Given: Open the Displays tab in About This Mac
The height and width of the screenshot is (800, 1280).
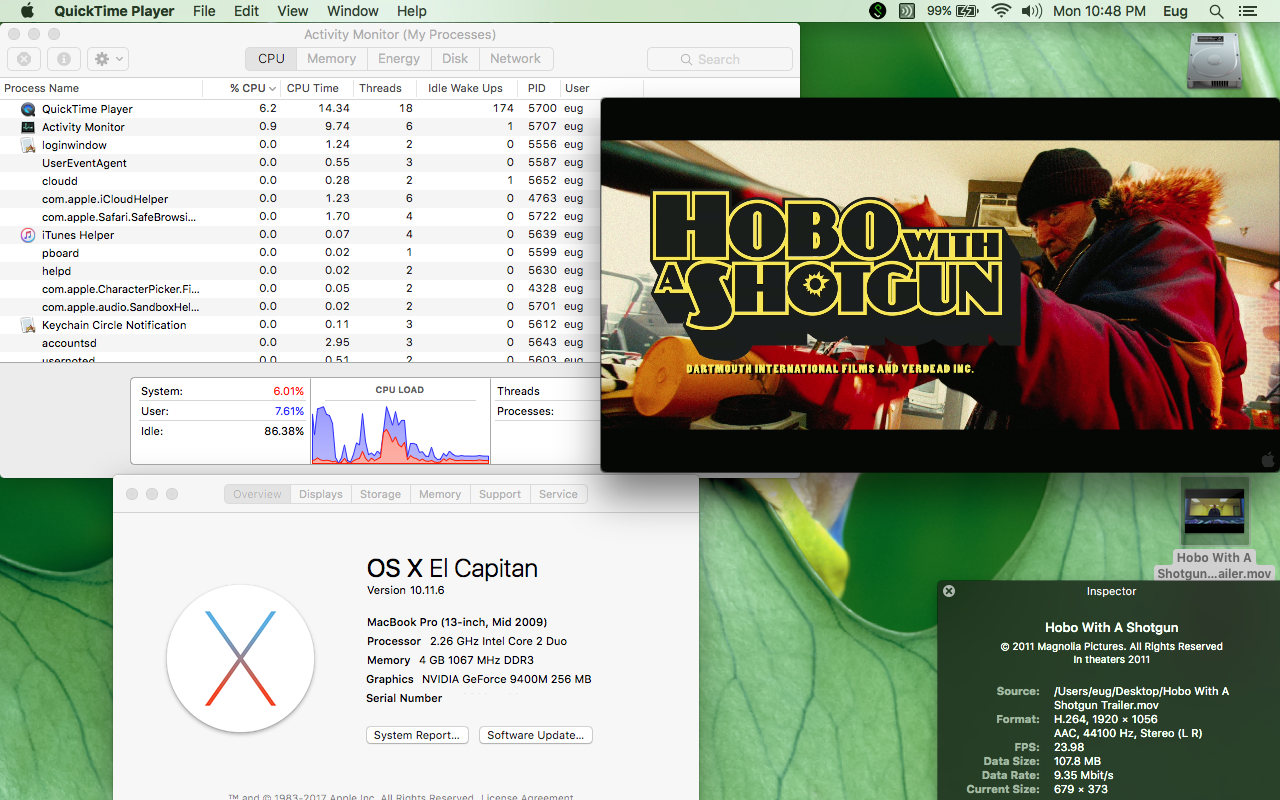Looking at the screenshot, I should click(320, 494).
